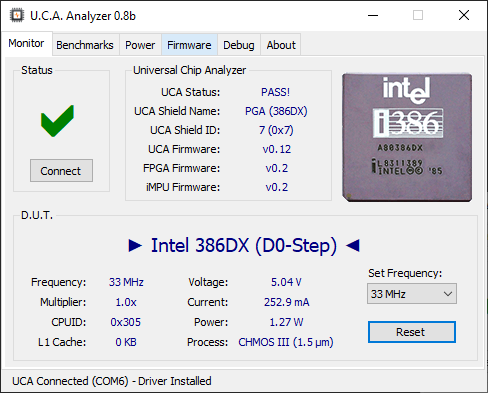The height and width of the screenshot is (393, 488).
Task: Close the U.C.A. Analyzer window
Action: coord(464,15)
